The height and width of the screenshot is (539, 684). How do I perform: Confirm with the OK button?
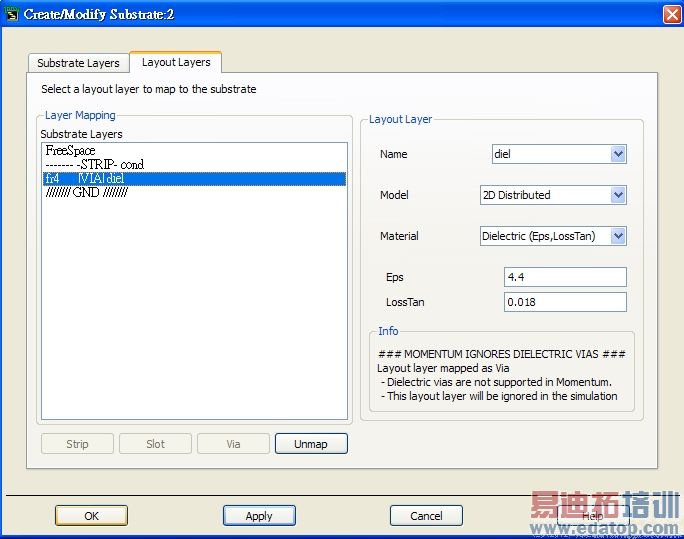[92, 516]
